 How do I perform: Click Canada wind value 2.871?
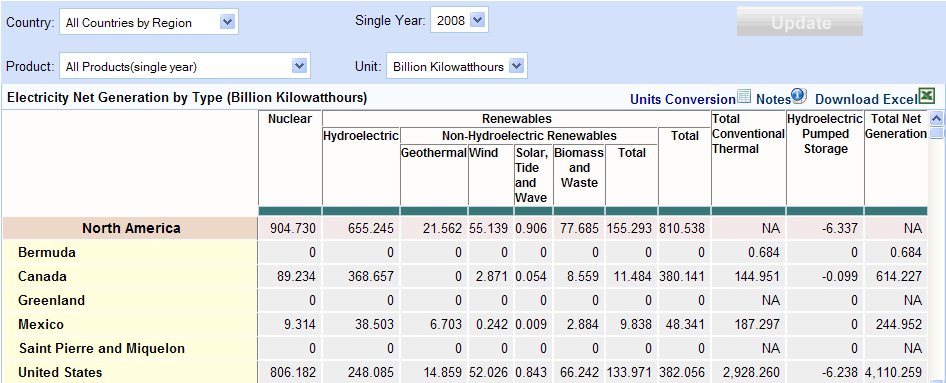click(x=492, y=276)
